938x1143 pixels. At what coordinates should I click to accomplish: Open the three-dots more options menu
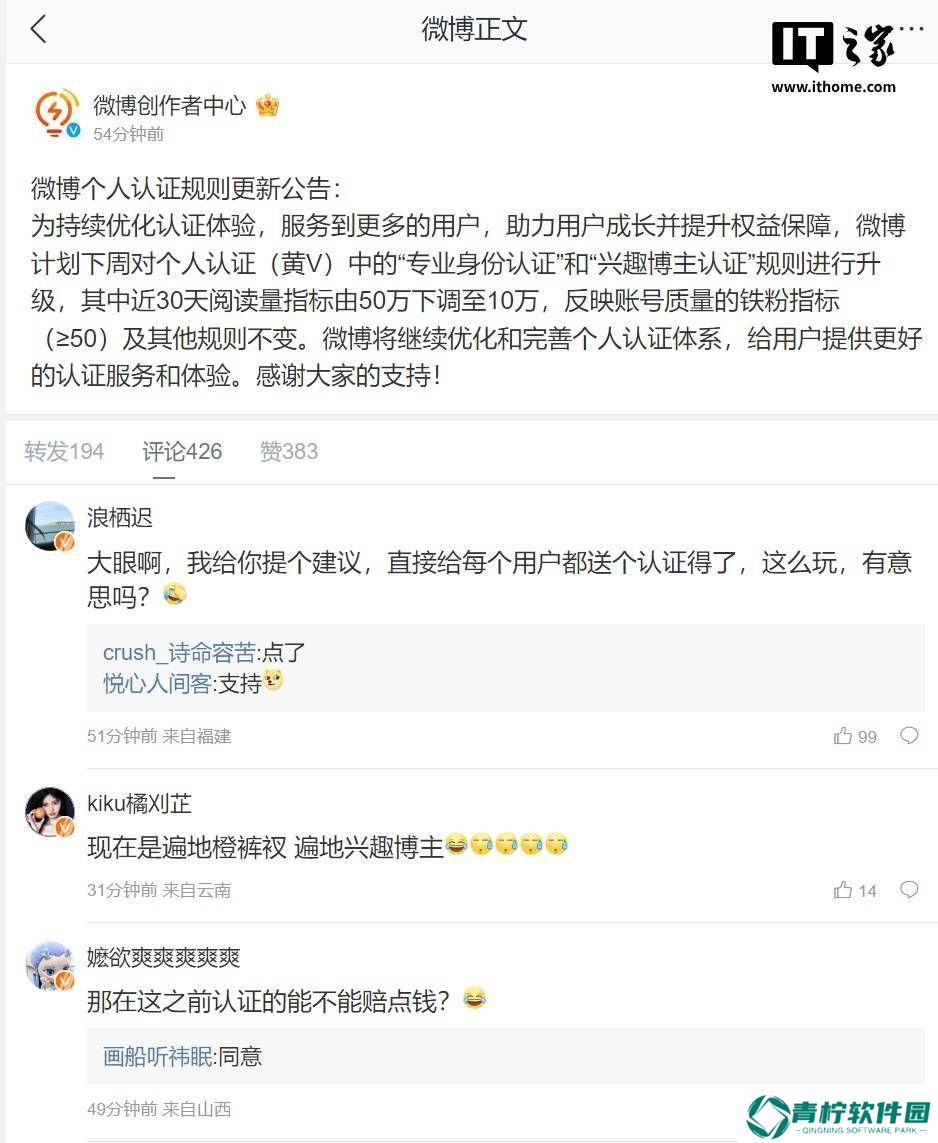911,29
